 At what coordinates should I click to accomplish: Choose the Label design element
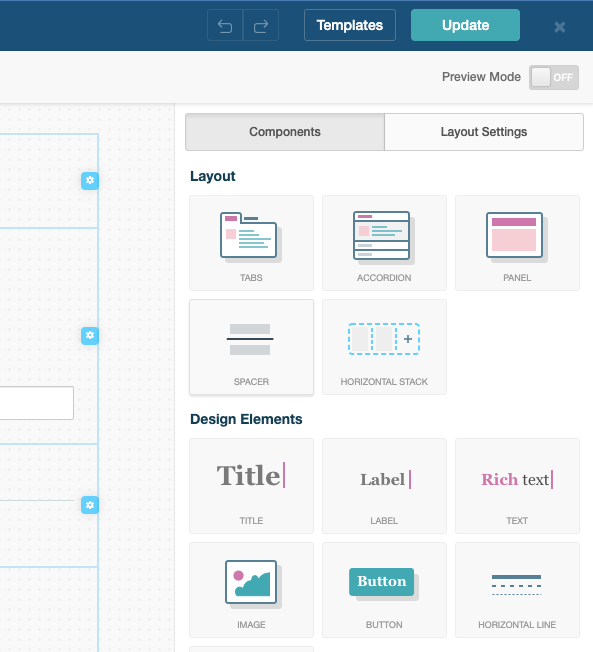384,486
